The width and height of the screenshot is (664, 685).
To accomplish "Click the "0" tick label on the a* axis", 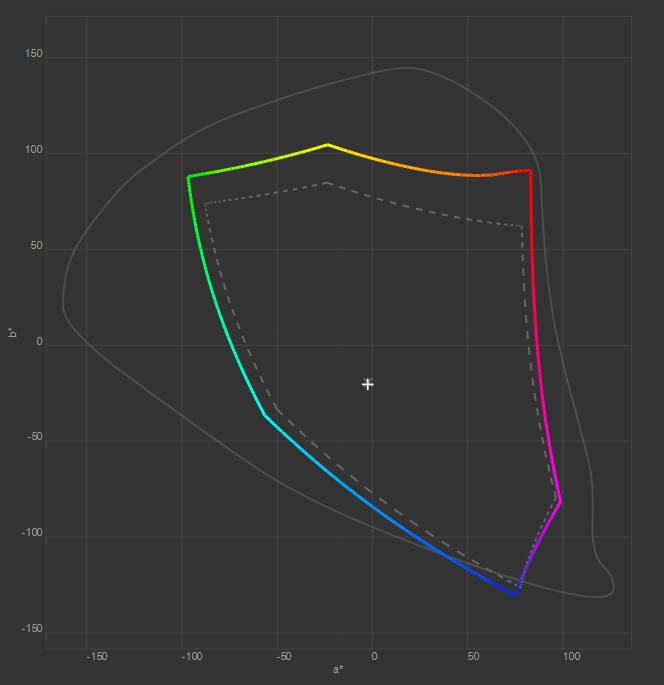I will [x=374, y=656].
